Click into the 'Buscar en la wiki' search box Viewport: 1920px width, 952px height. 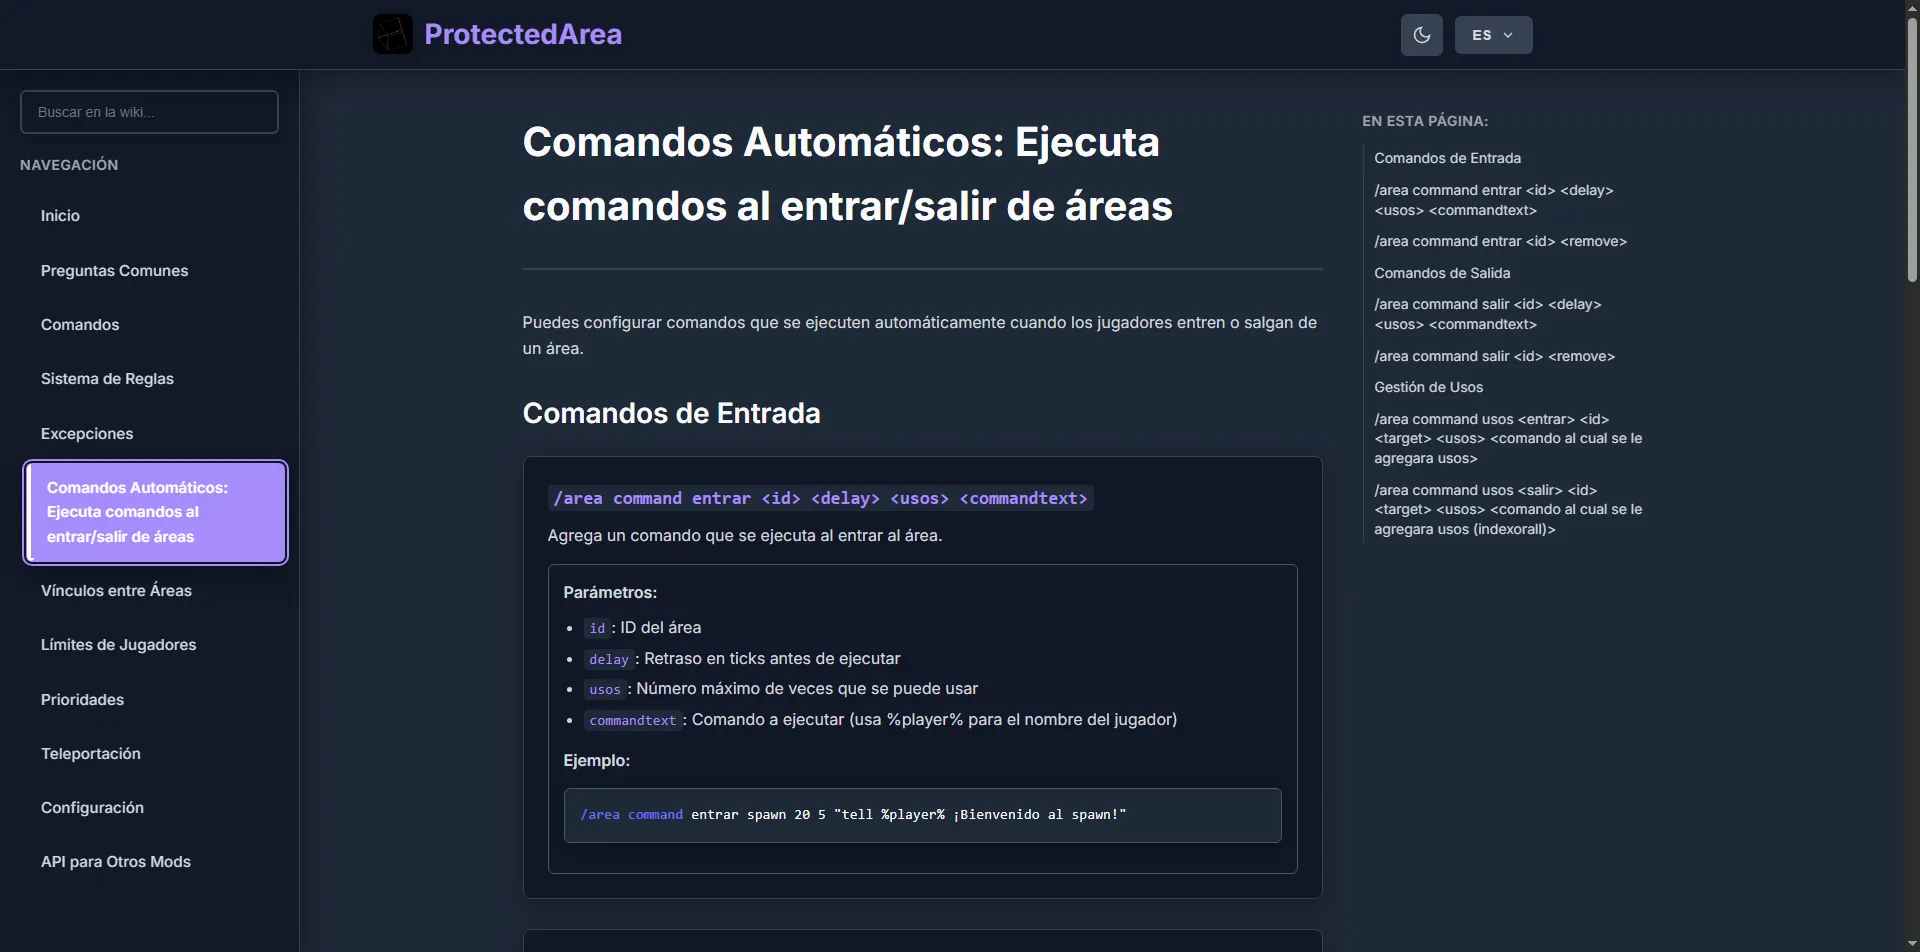(x=149, y=111)
